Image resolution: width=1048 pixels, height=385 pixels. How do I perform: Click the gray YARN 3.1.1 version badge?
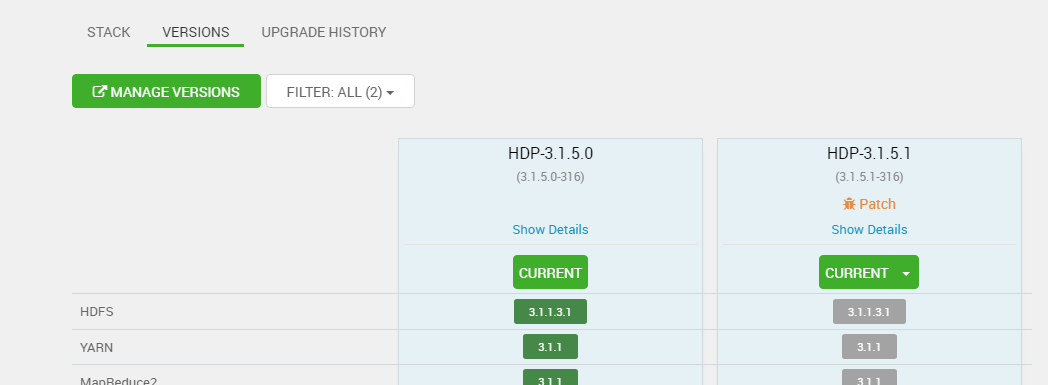pos(869,347)
